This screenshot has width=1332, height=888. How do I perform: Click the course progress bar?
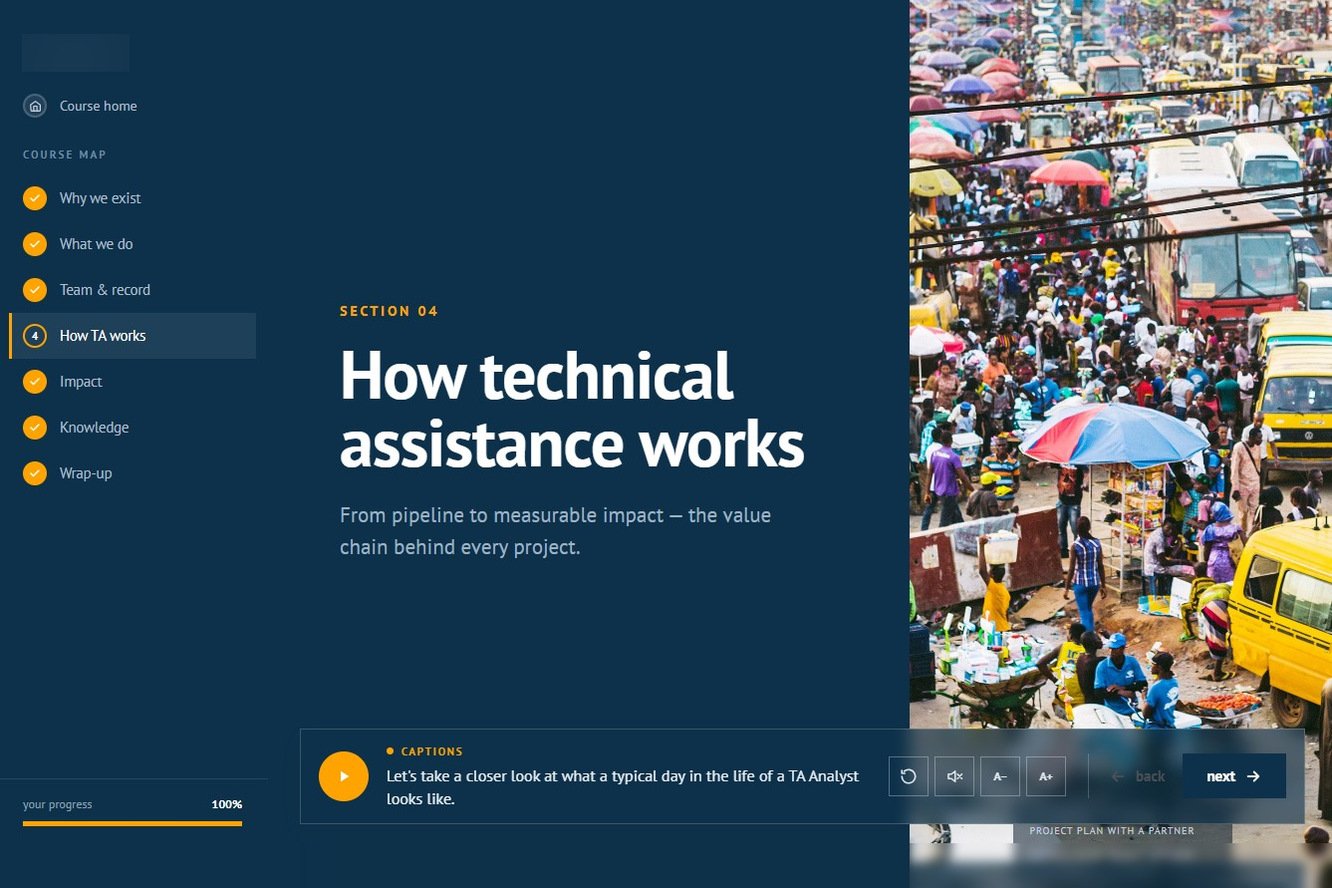132,824
